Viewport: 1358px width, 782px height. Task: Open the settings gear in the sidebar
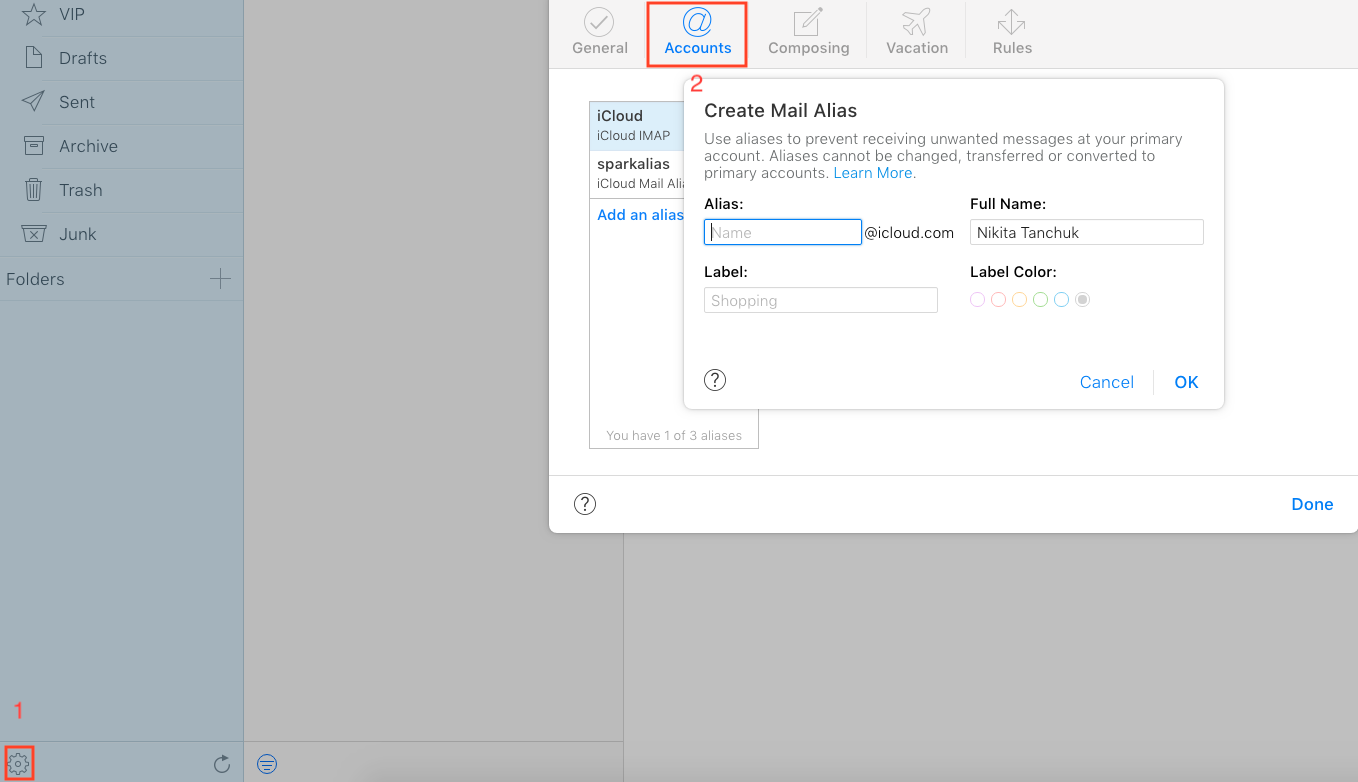pos(19,764)
